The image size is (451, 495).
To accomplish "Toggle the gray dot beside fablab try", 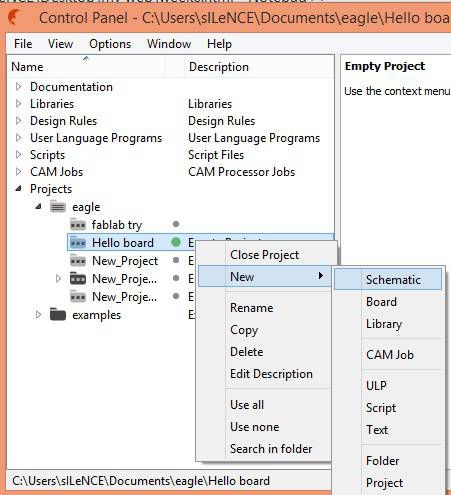I will pyautogui.click(x=176, y=224).
